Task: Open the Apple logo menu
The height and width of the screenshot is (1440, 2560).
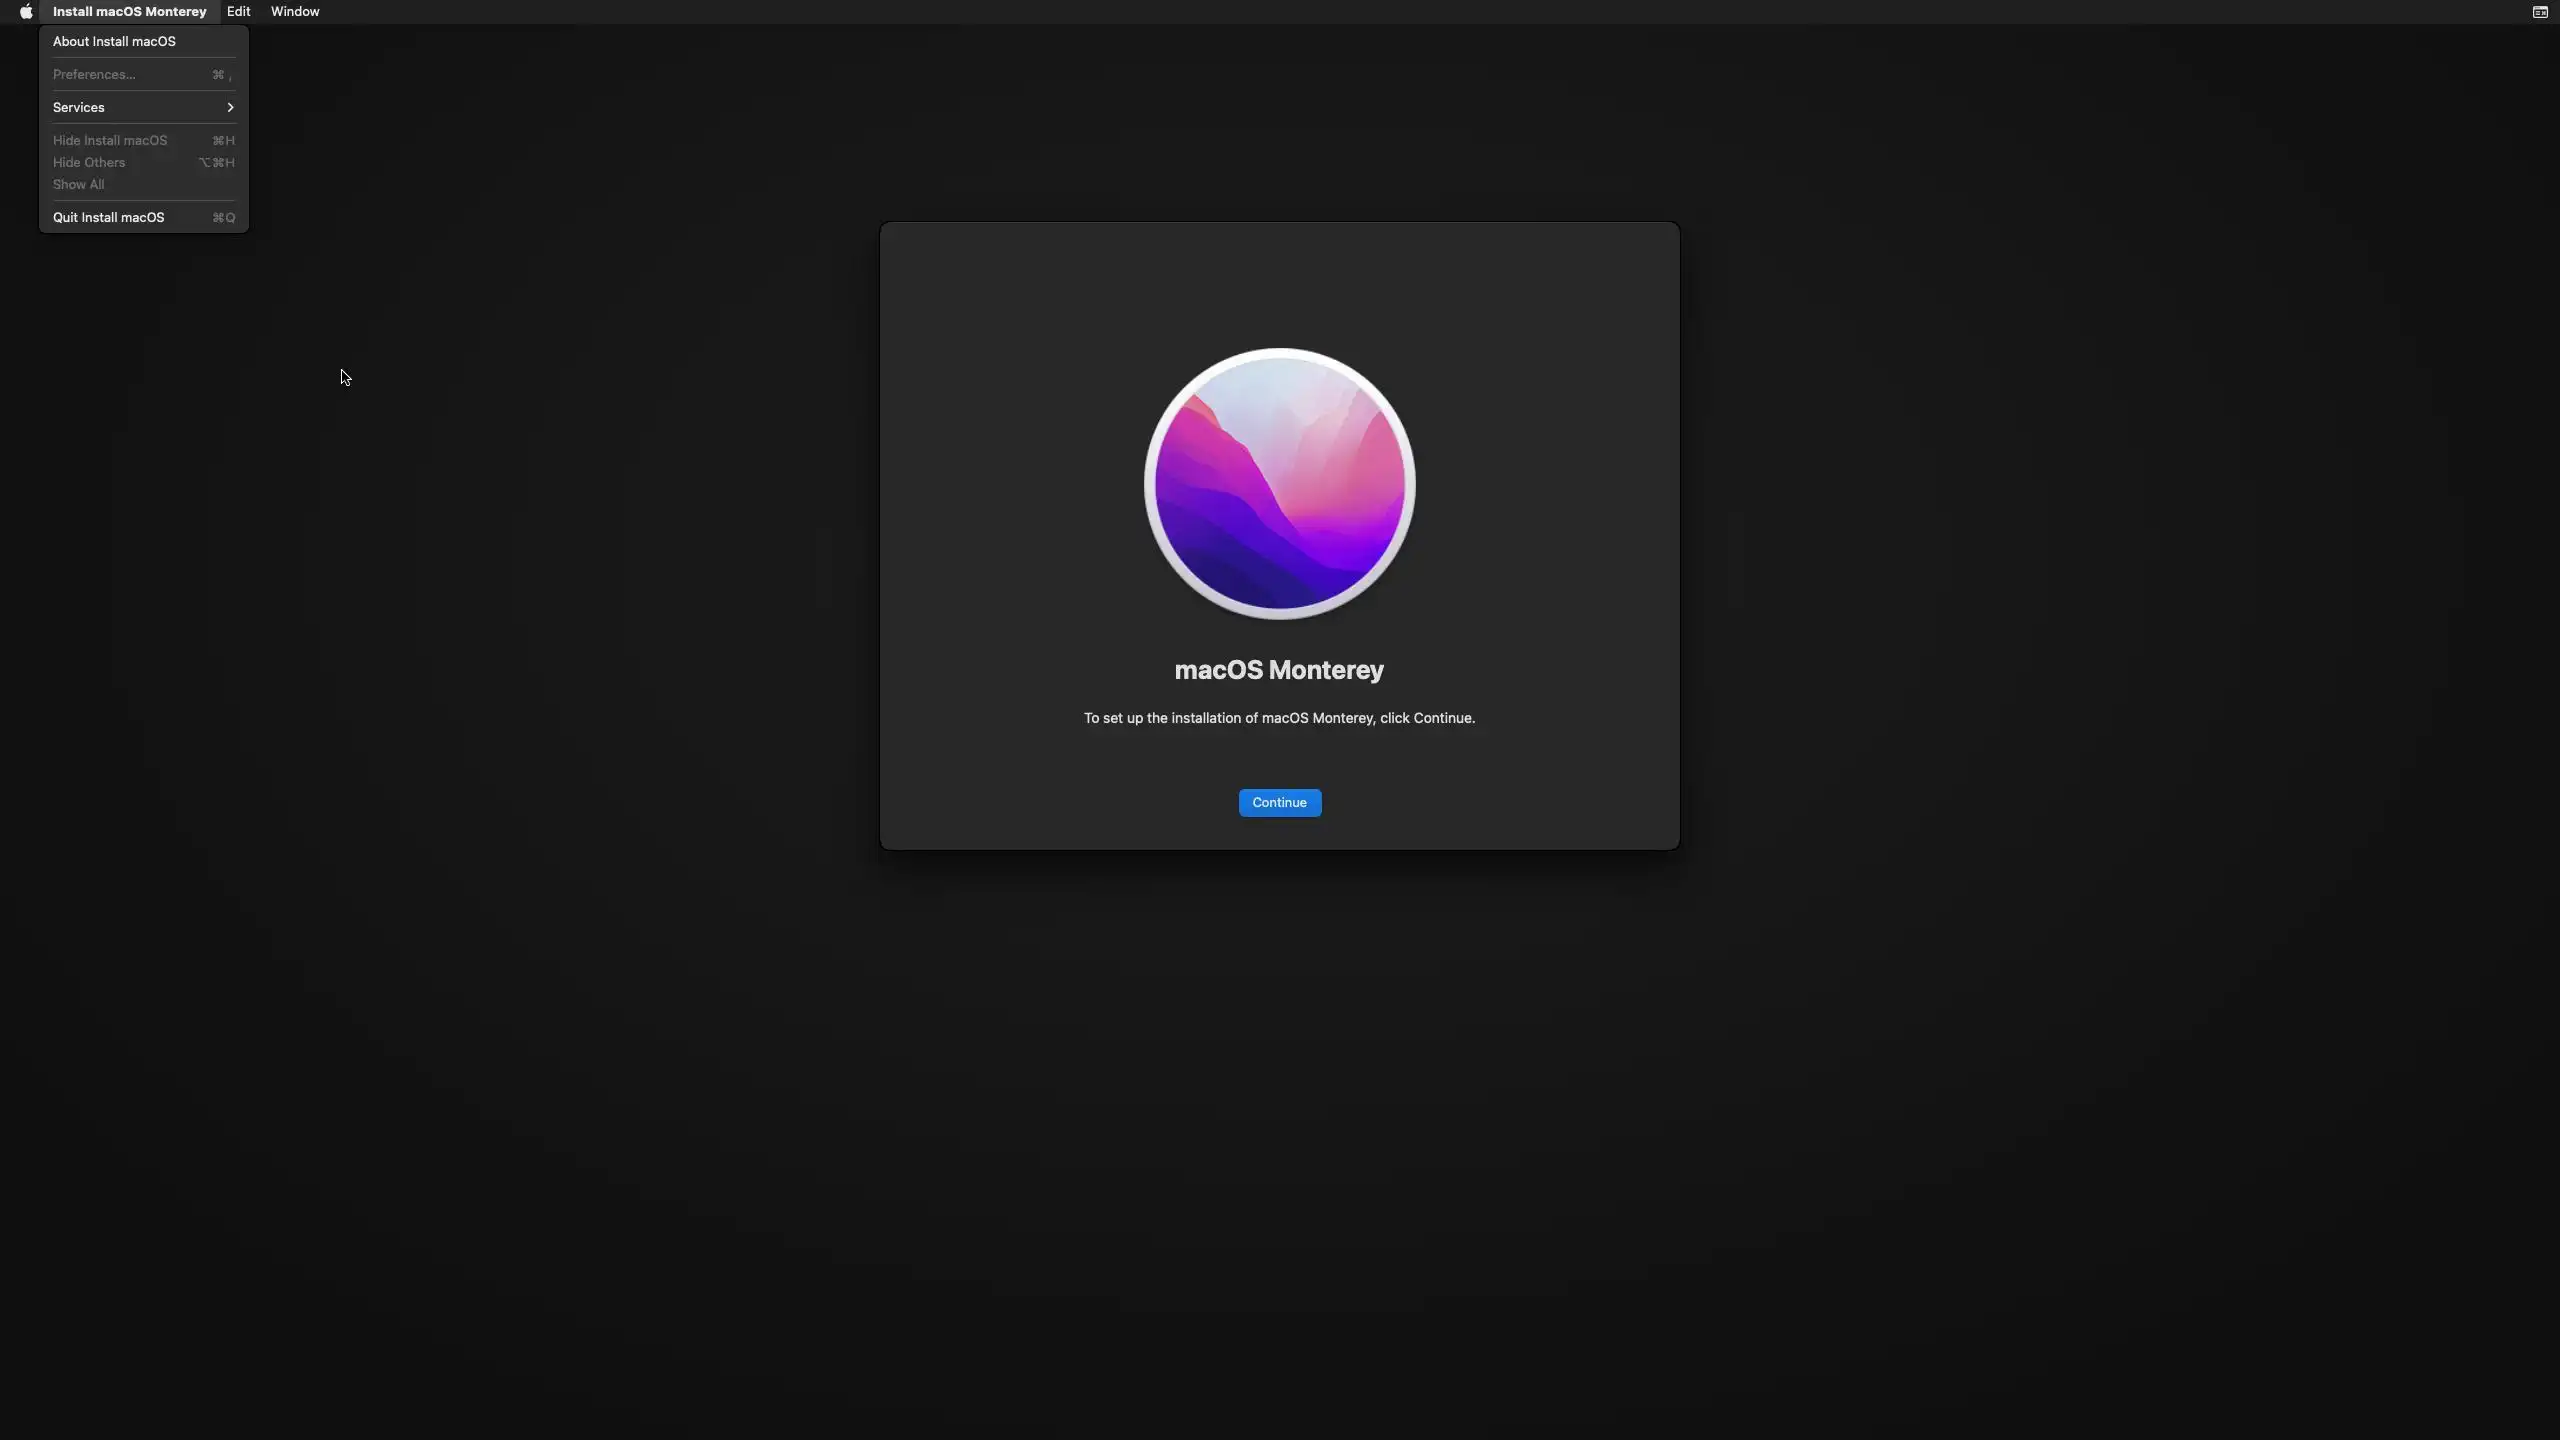Action: (x=26, y=12)
